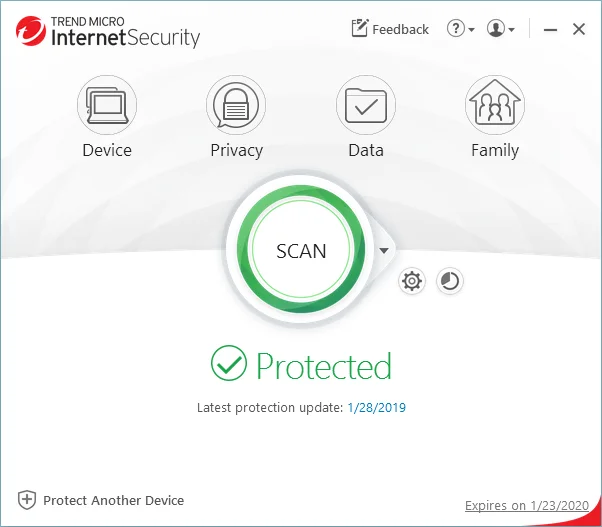
Task: Click Protect Another Device
Action: coord(113,500)
